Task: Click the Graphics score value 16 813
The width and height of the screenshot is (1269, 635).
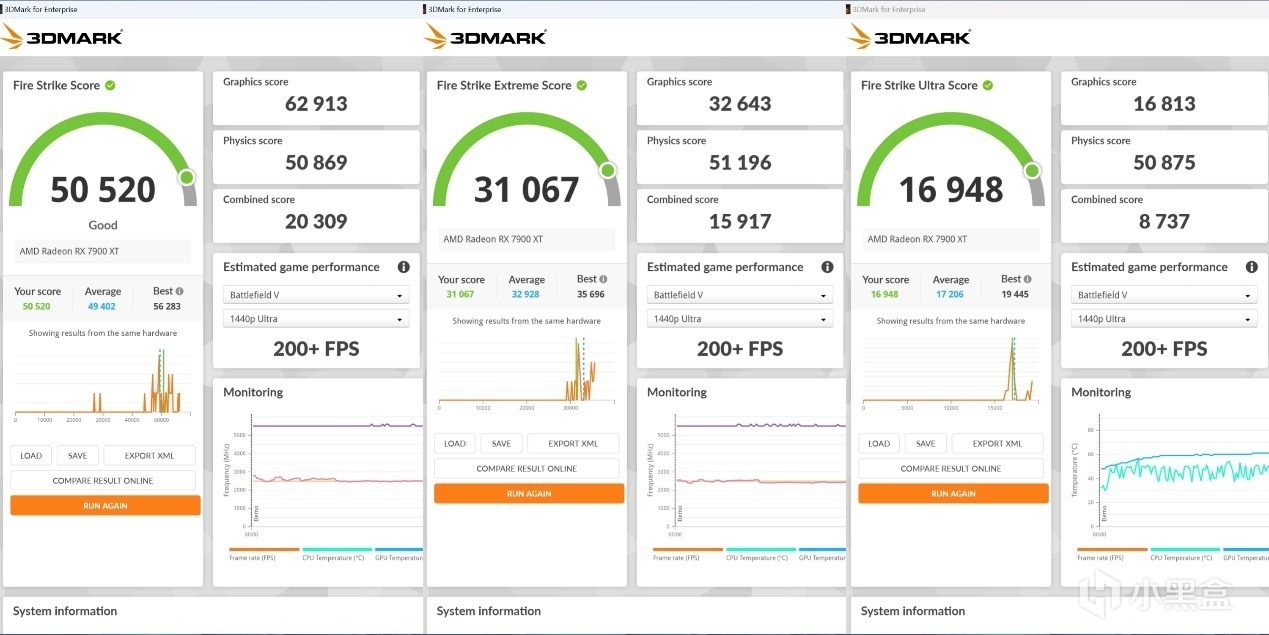Action: [1164, 104]
